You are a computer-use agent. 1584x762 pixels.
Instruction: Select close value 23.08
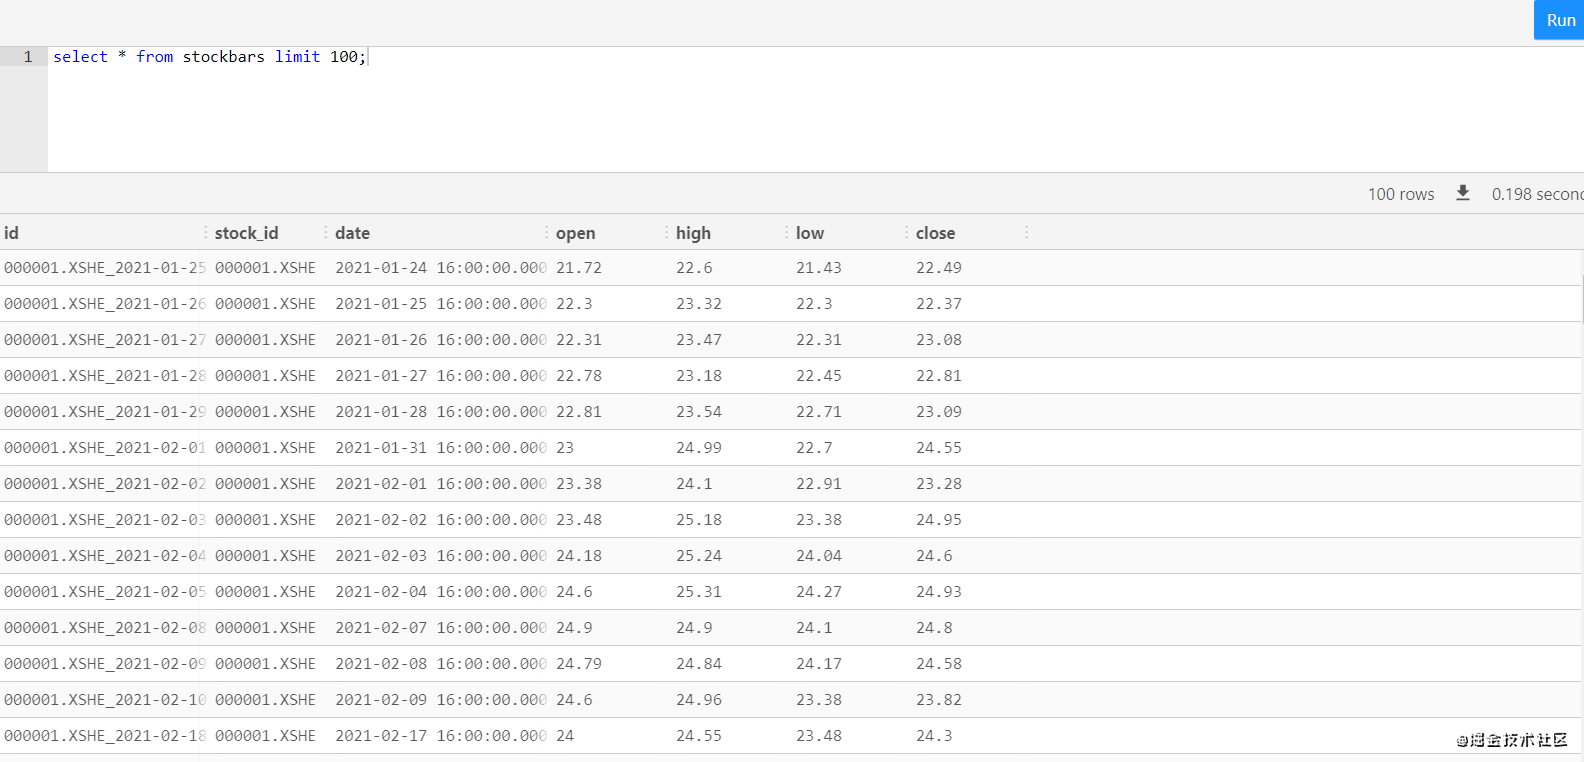pyautogui.click(x=939, y=340)
